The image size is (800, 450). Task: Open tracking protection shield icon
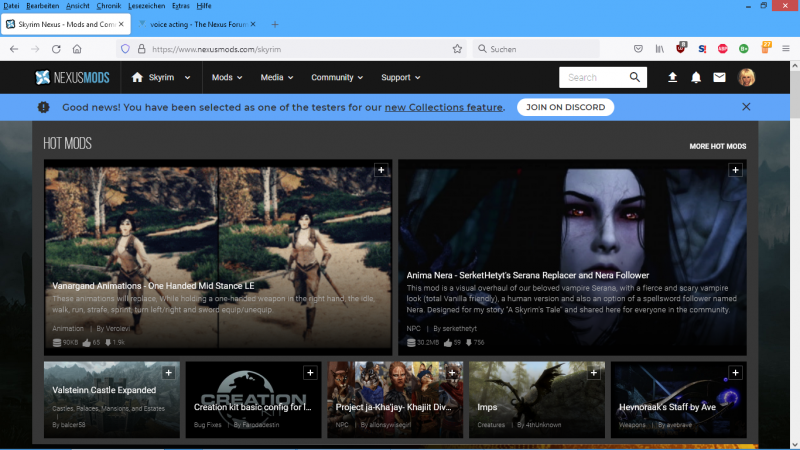(x=126, y=49)
